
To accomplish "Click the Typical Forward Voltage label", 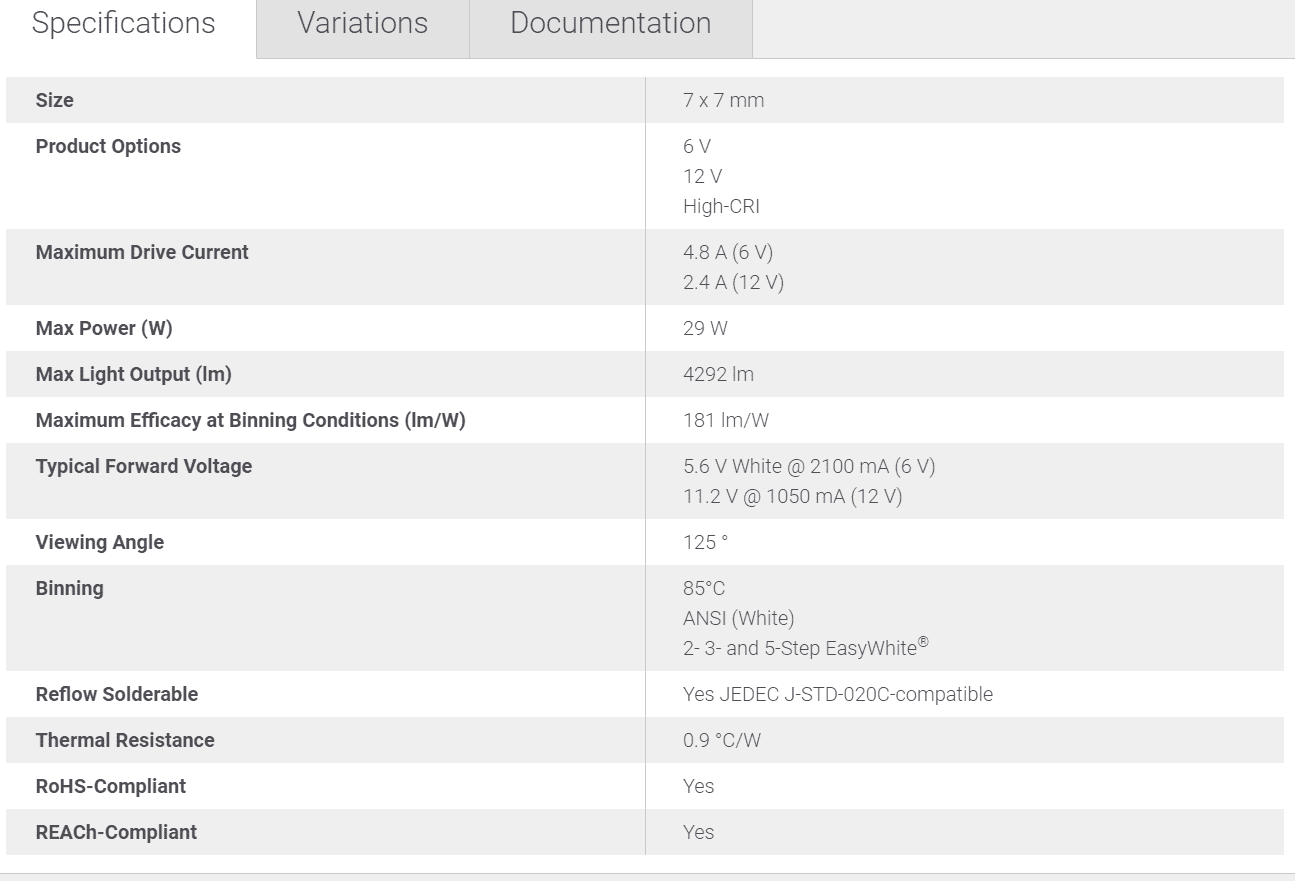I will point(144,466).
